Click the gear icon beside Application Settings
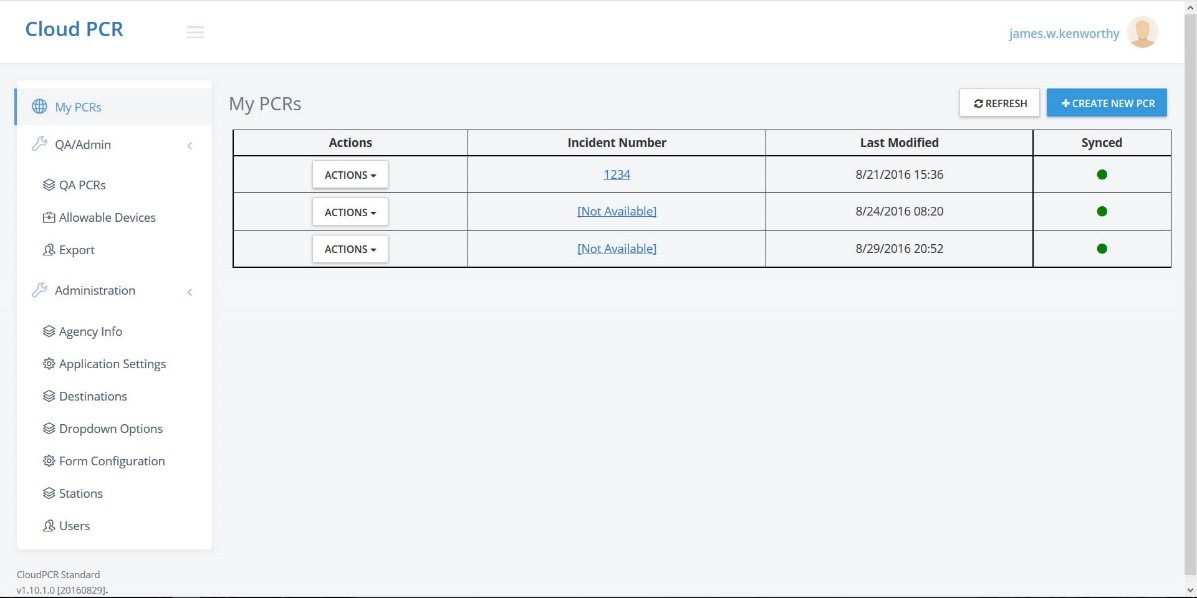 click(49, 364)
